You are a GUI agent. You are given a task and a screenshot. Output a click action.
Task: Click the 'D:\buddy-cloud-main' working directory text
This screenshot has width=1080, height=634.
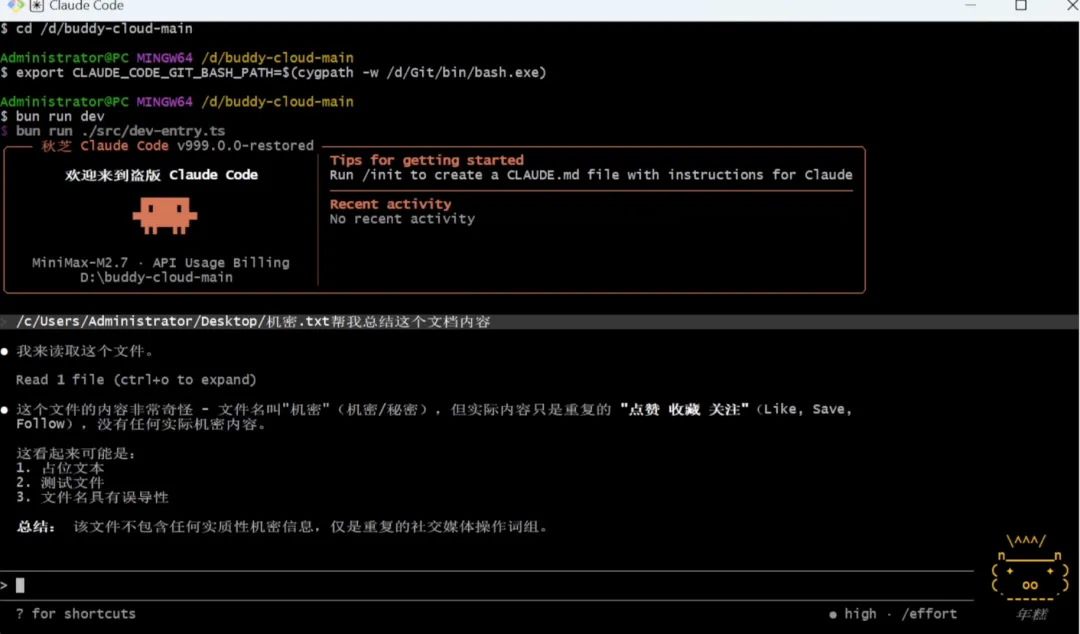pyautogui.click(x=156, y=278)
